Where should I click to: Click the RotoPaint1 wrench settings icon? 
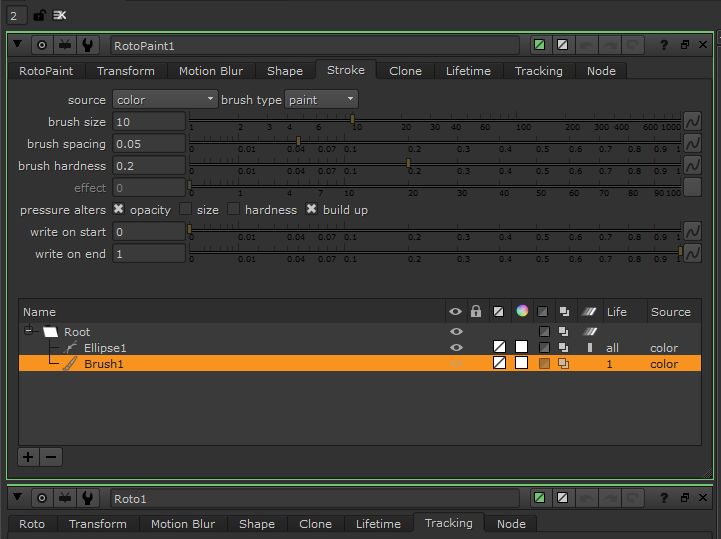tap(87, 45)
